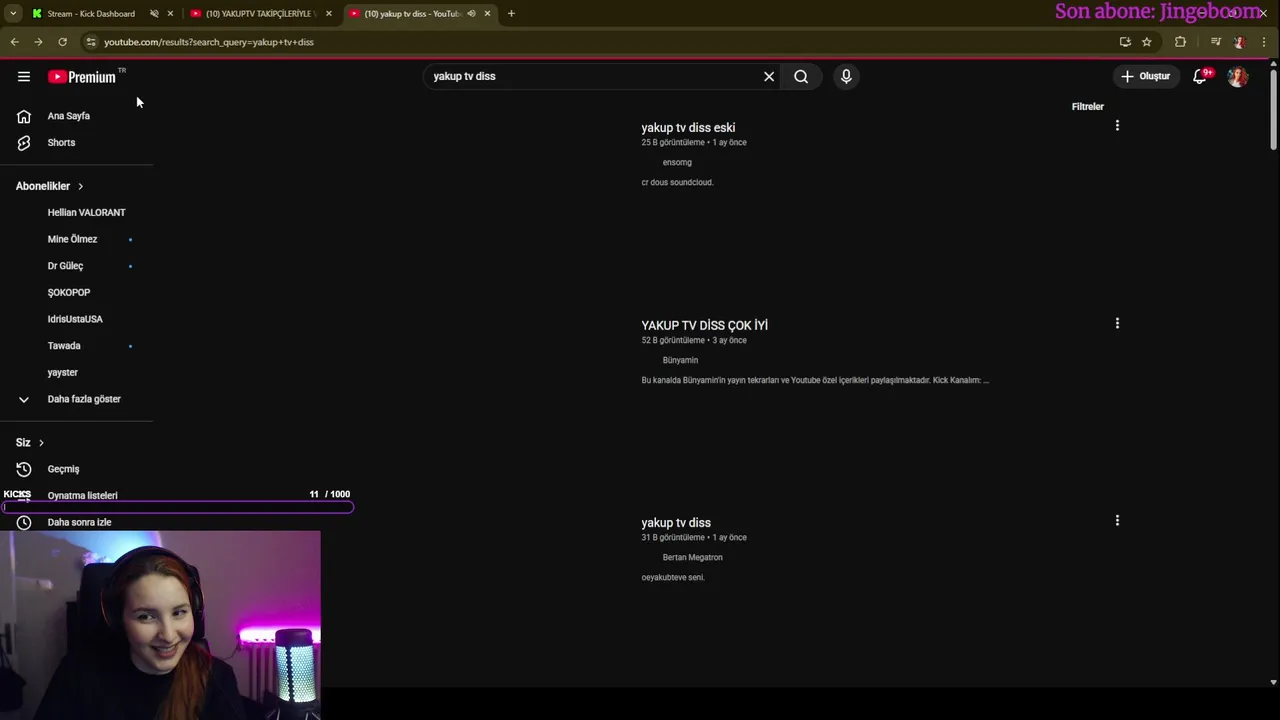Close the YAKUPTV TAKİPÇİLERİYLE tab
The image size is (1280, 720).
tap(328, 13)
